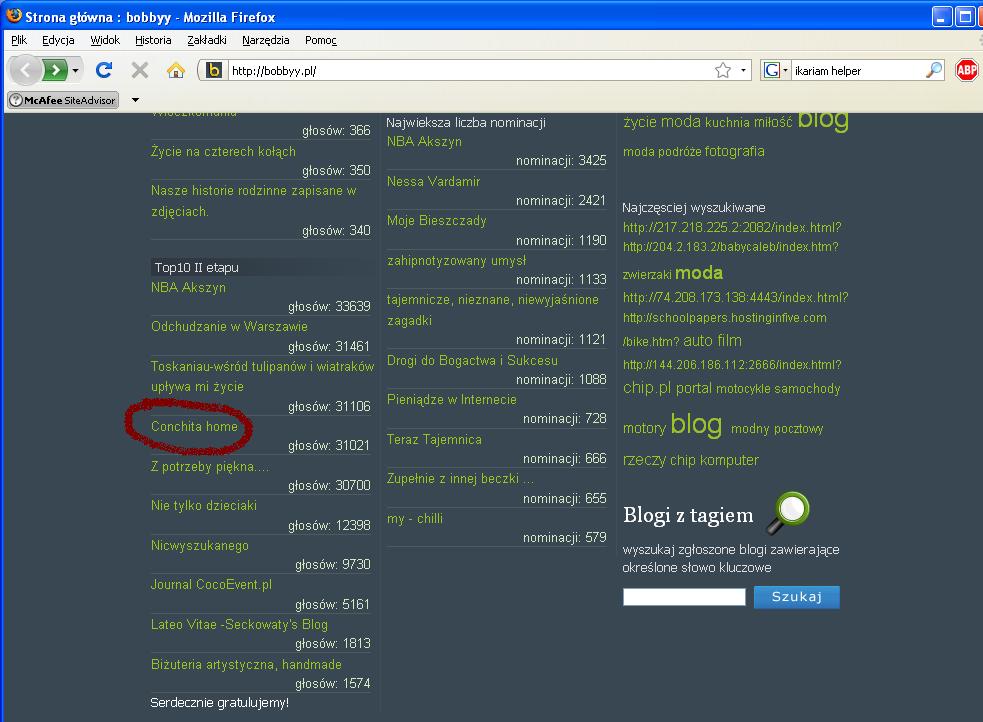The height and width of the screenshot is (722, 983).
Task: Click the bold moda search tag
Action: point(699,273)
